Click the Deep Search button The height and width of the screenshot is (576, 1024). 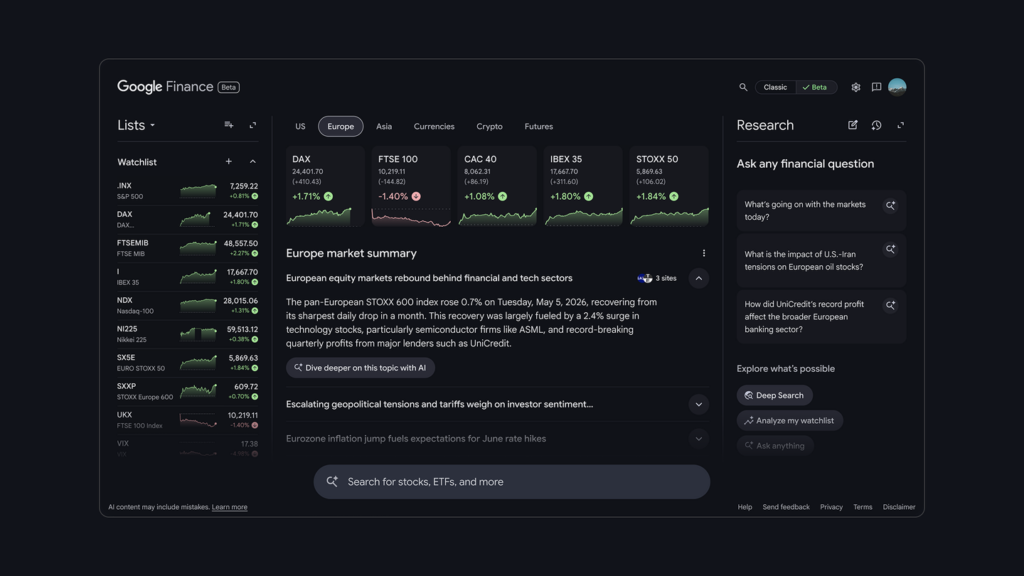click(775, 395)
